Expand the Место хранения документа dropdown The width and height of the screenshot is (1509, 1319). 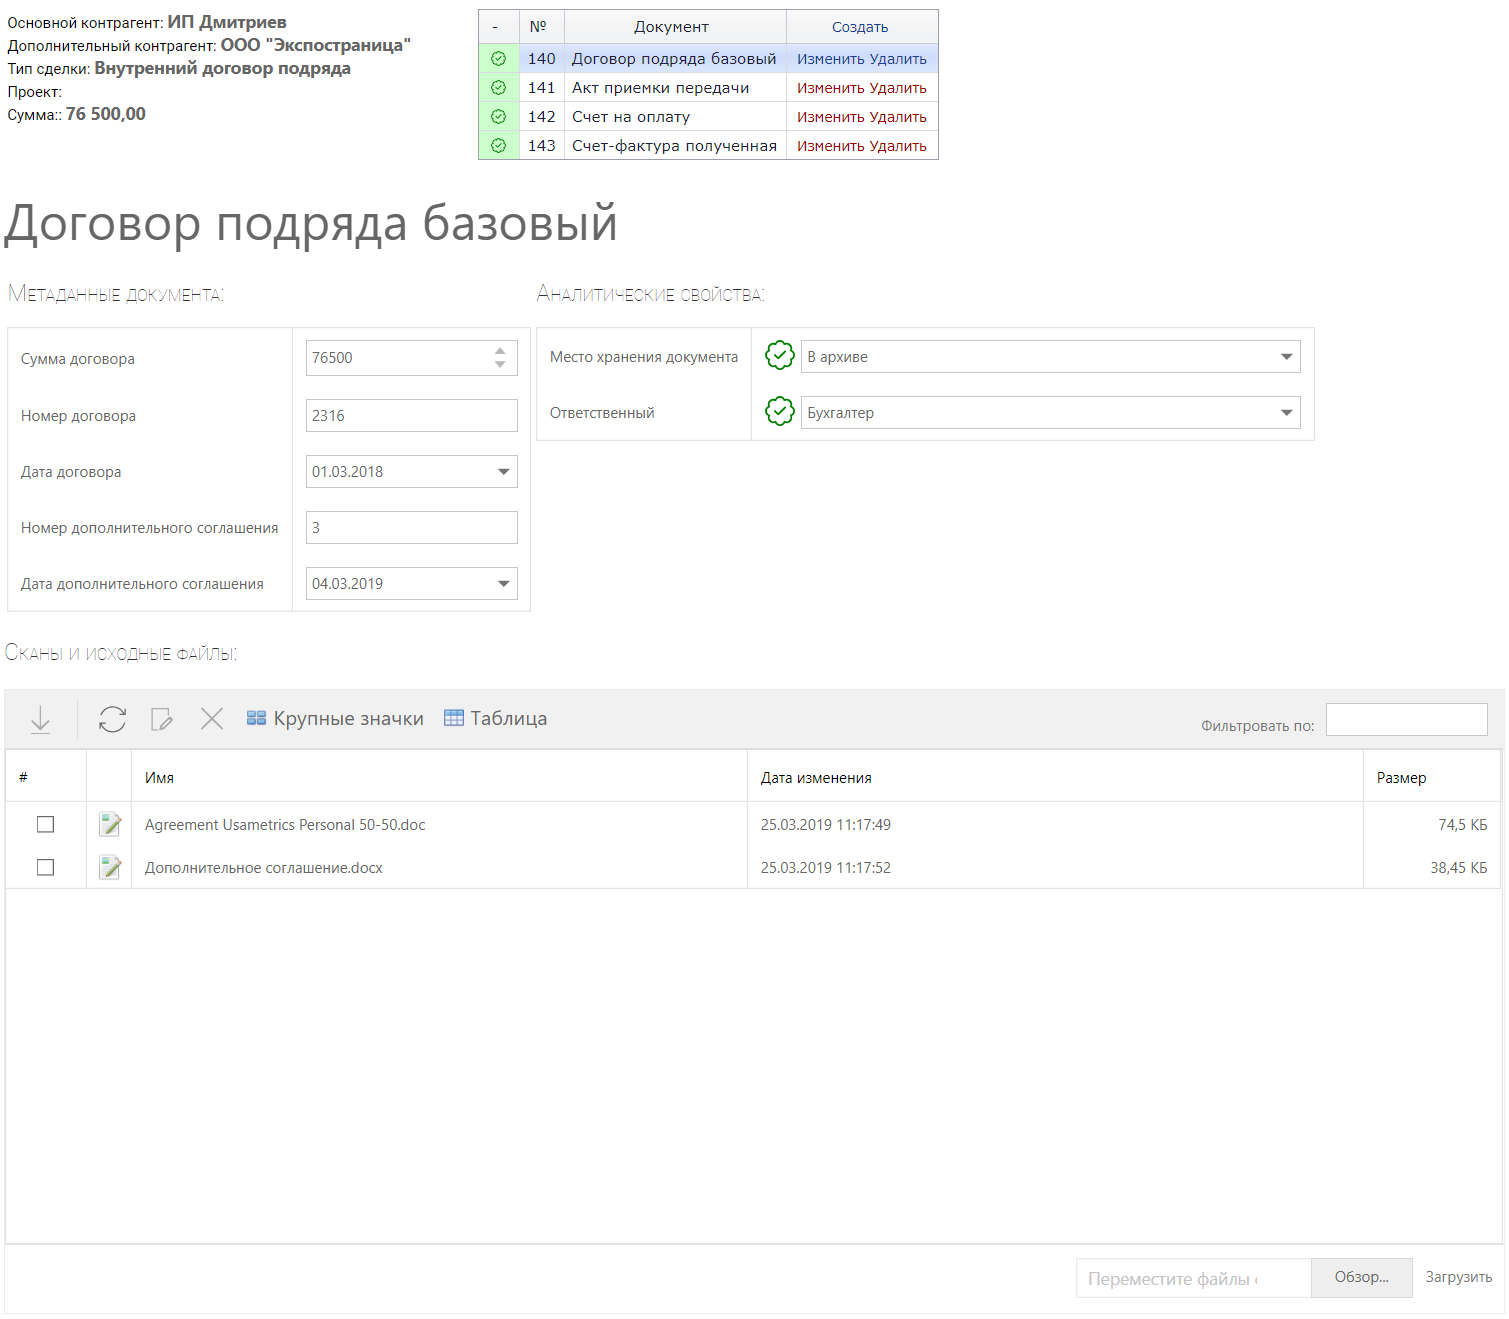[1286, 357]
